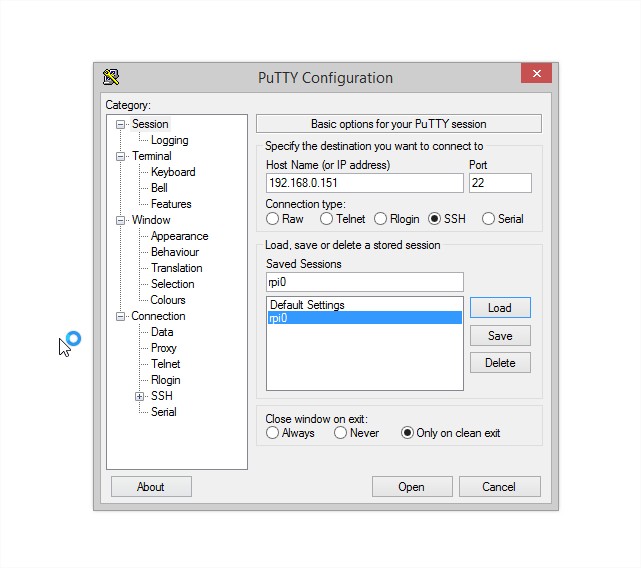Image resolution: width=641 pixels, height=568 pixels.
Task: Open Selection settings
Action: click(x=173, y=284)
